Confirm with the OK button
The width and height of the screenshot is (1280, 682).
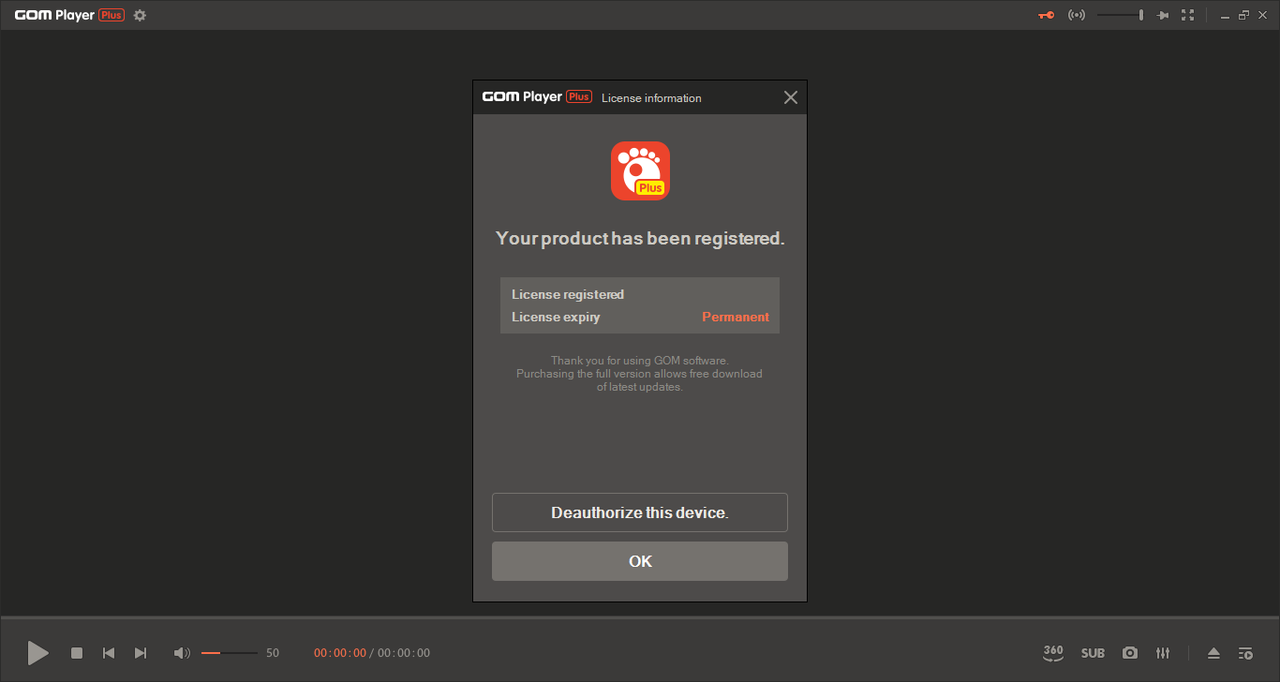pyautogui.click(x=640, y=561)
